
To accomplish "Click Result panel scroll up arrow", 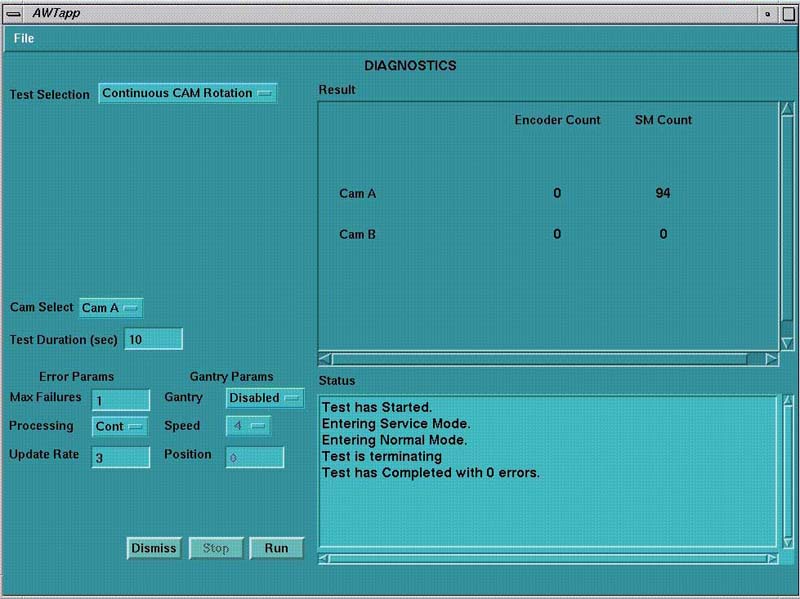I will pos(787,109).
